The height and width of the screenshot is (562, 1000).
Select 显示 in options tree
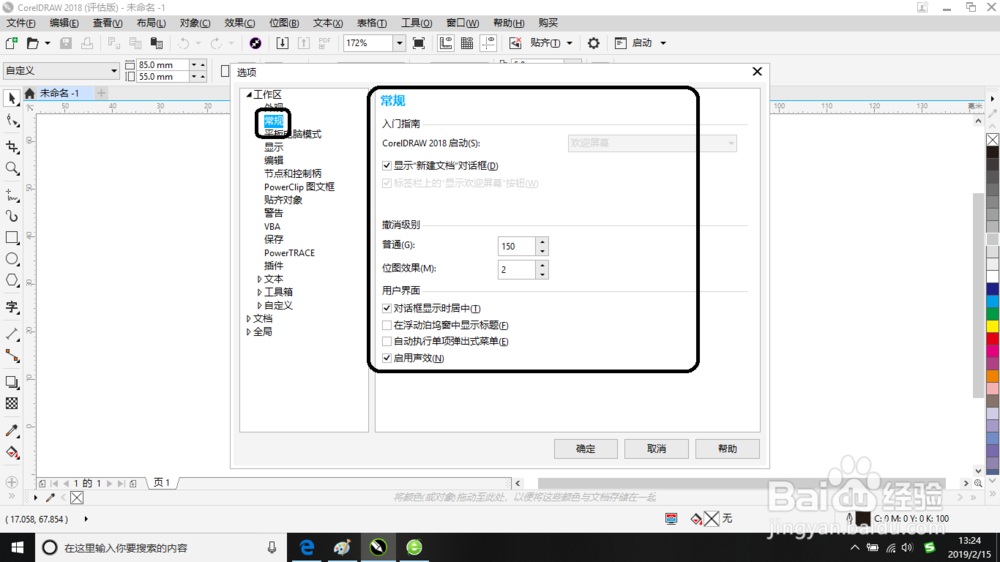274,147
